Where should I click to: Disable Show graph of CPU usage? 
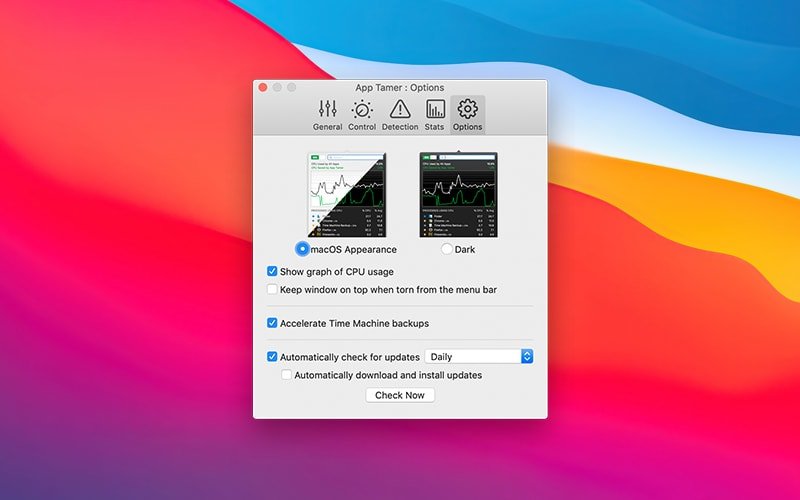pos(272,271)
